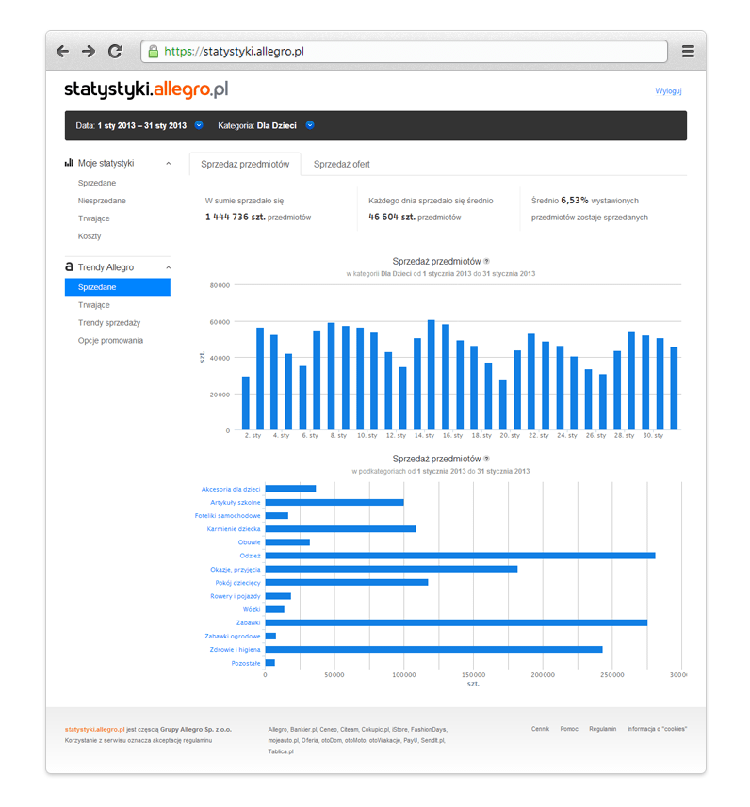Open the Okazje, przyjęcia subcategory link
750x807 pixels.
(x=235, y=570)
